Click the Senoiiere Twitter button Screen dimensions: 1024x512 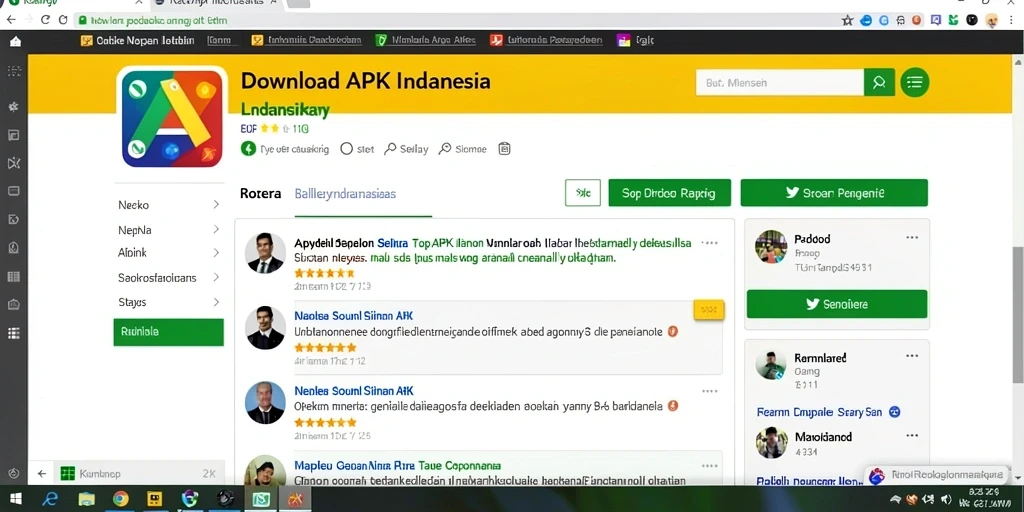(837, 304)
